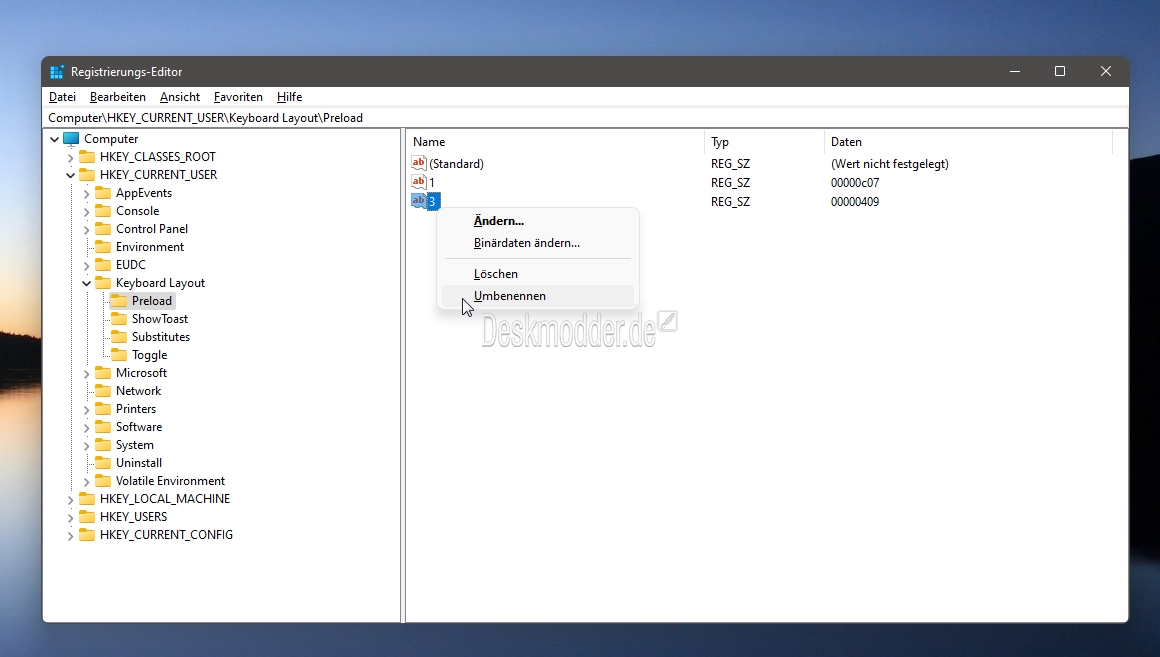Click the Console folder icon
The width and height of the screenshot is (1160, 657).
103,211
